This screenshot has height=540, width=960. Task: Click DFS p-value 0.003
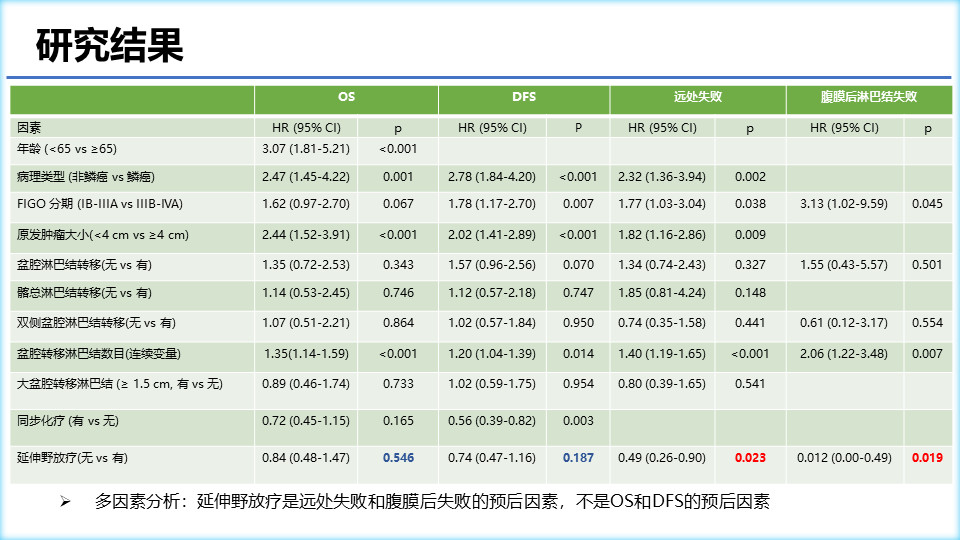pyautogui.click(x=579, y=421)
